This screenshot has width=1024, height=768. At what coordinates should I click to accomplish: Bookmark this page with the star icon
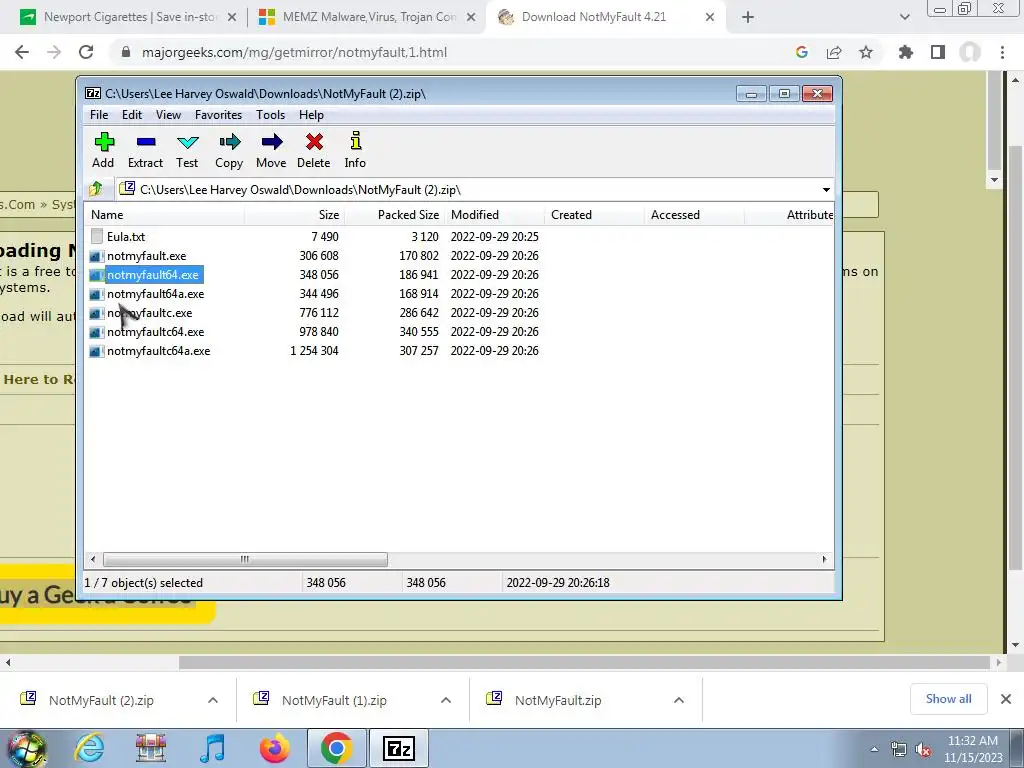866,52
